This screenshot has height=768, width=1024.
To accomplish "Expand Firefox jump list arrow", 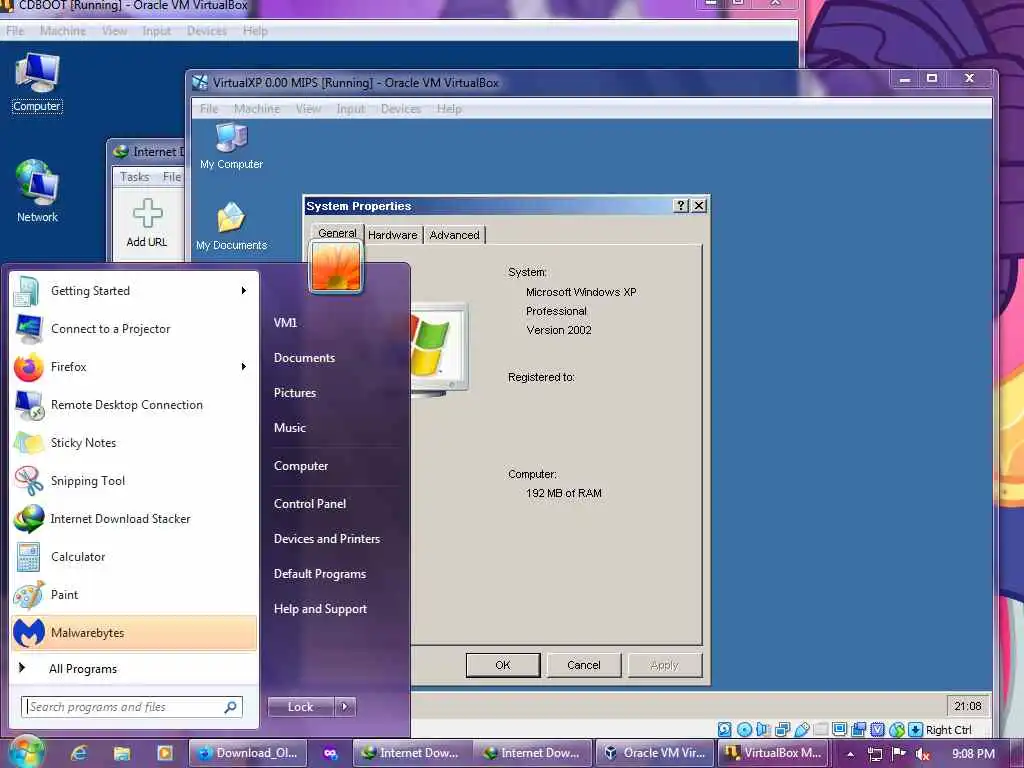I will [244, 366].
